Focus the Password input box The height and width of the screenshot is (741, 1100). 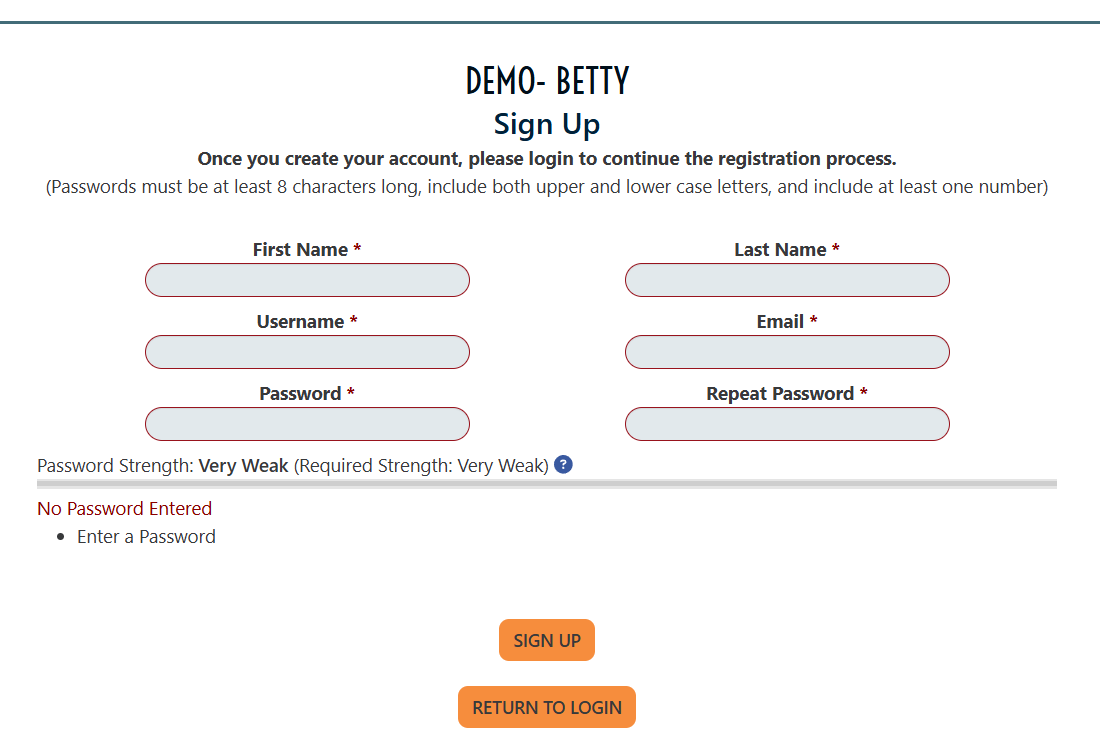(307, 424)
